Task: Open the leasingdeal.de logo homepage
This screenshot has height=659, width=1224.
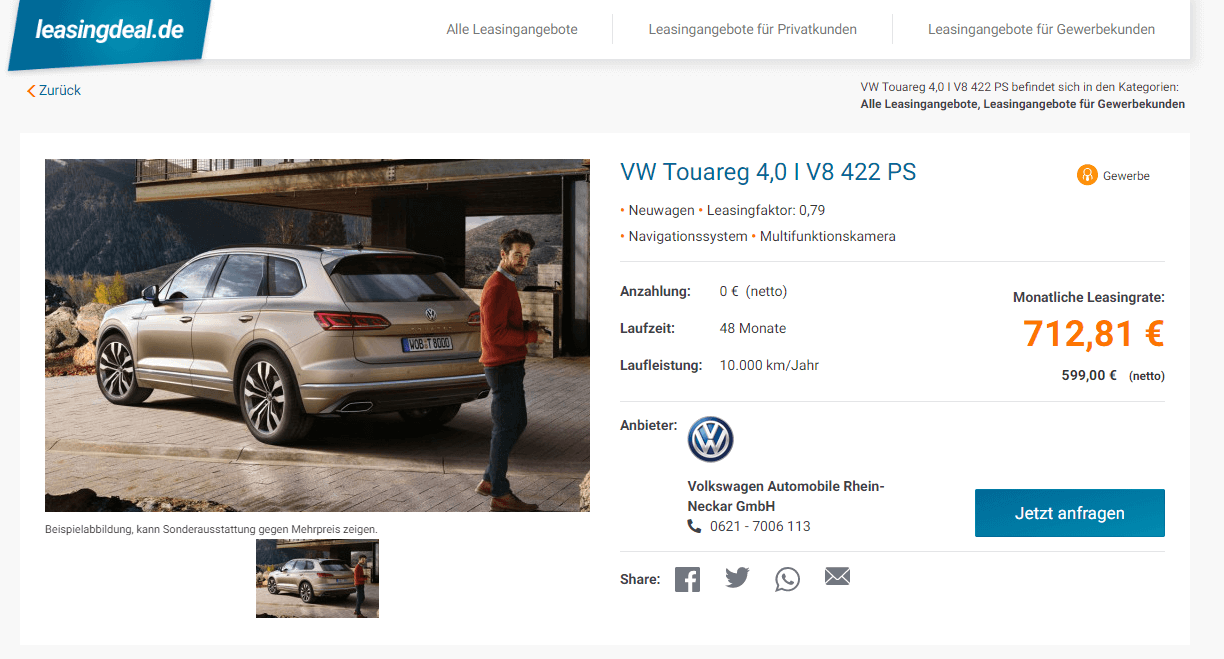Action: (110, 31)
